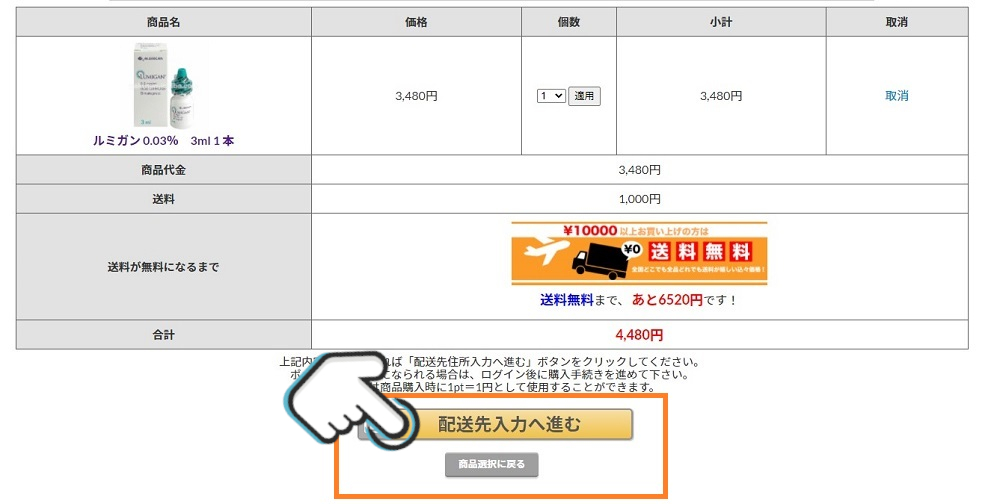Click the red あと6520円 remaining amount text
This screenshot has height=504, width=1000.
click(666, 299)
